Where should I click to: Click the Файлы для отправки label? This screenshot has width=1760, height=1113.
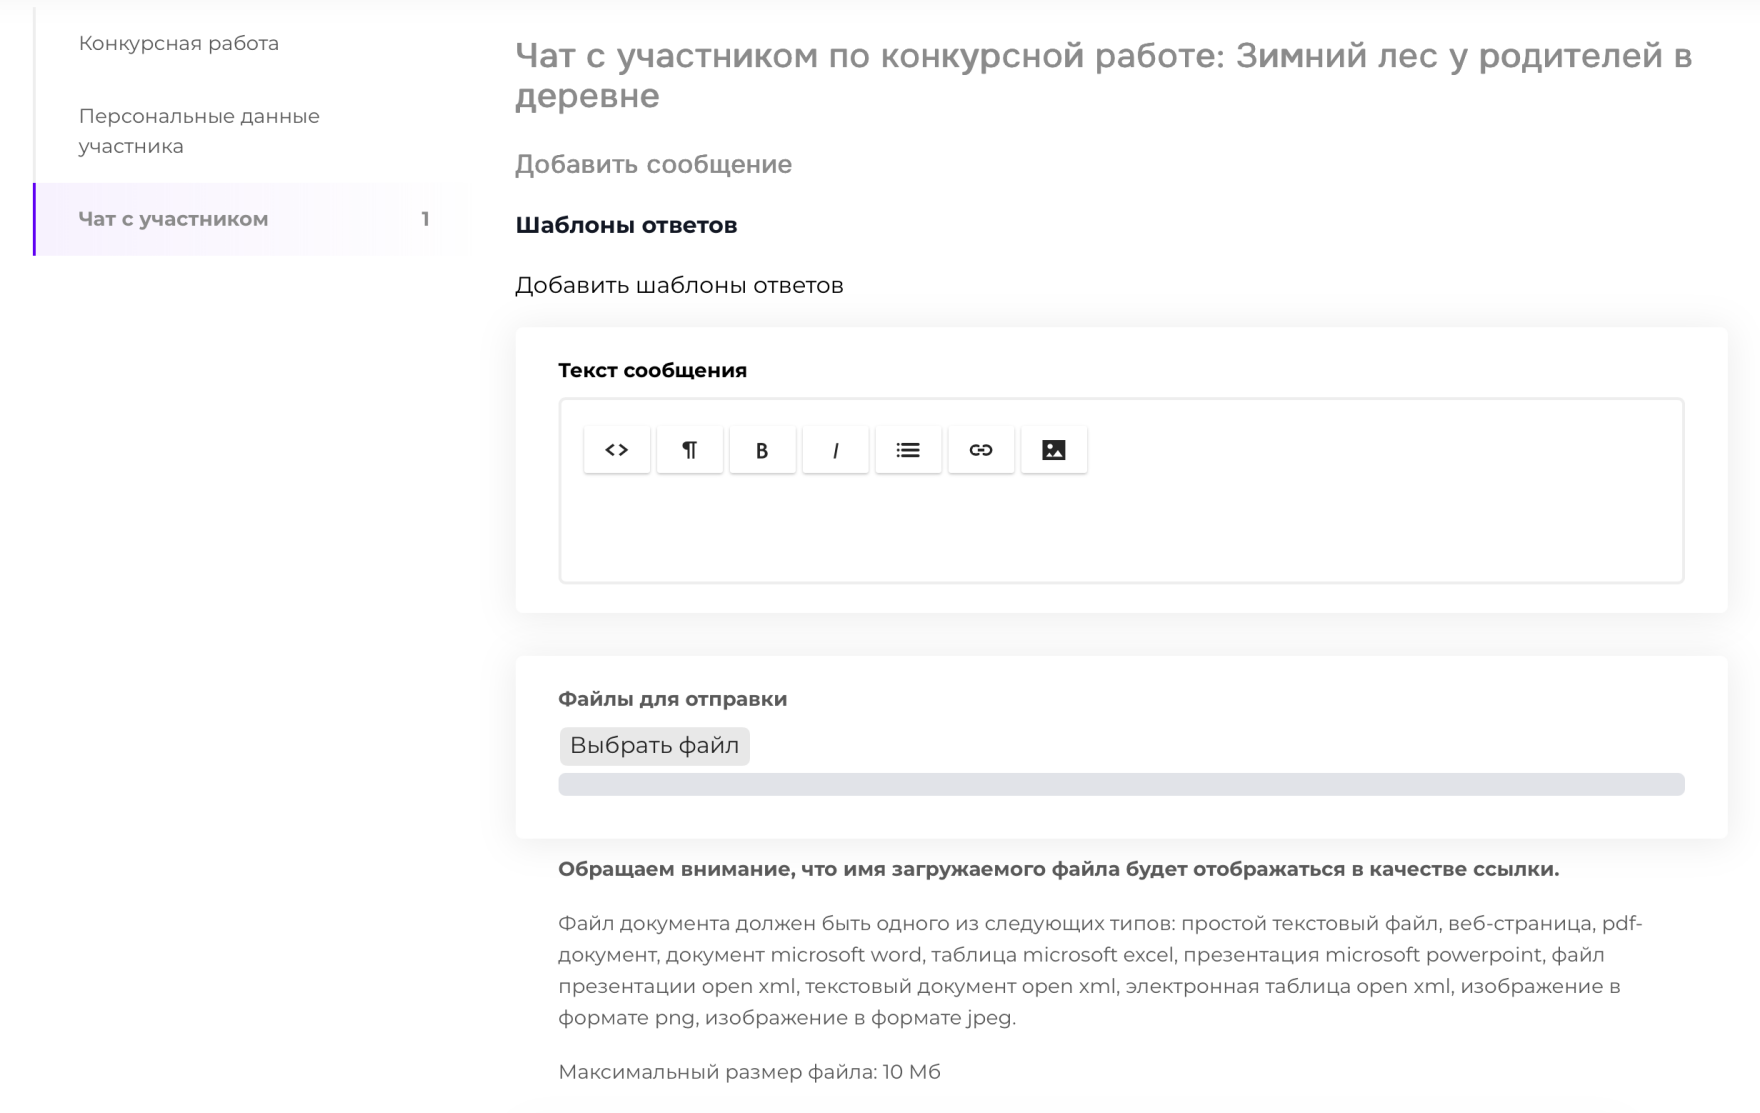click(672, 699)
